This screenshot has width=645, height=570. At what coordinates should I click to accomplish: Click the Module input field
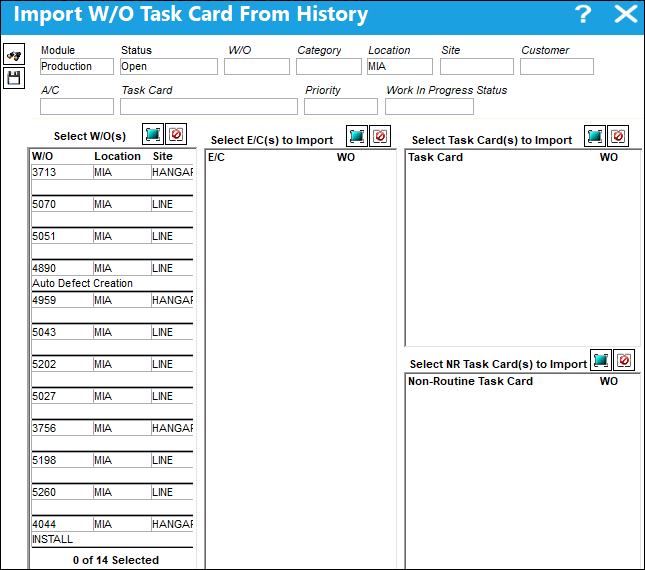click(77, 66)
